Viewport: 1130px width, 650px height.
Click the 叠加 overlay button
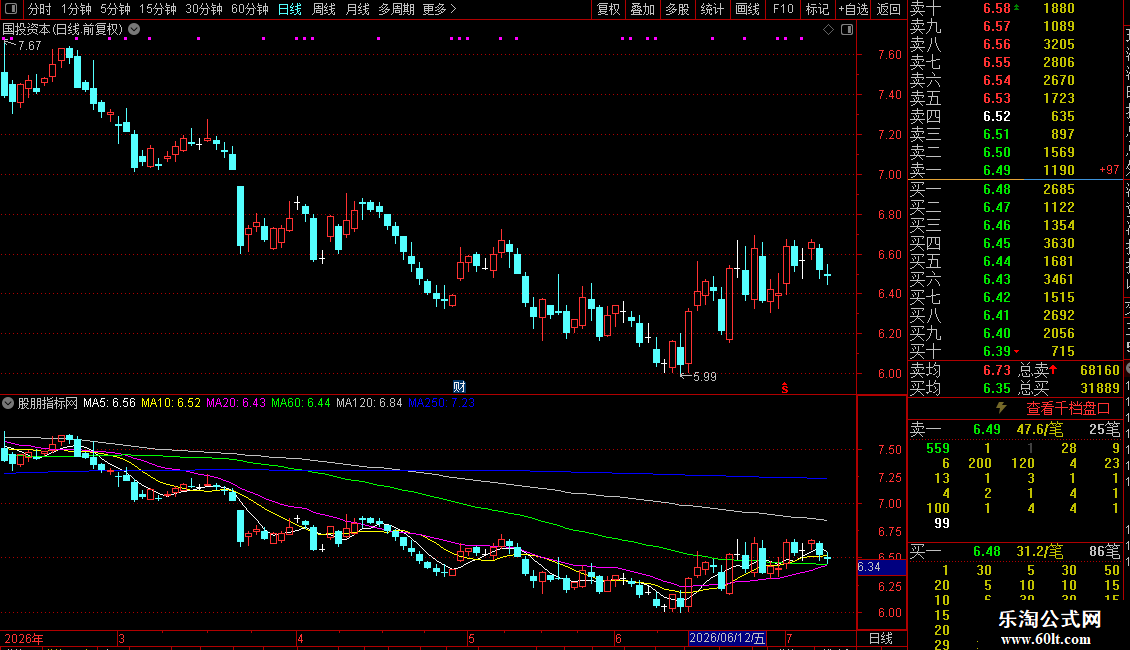[642, 9]
